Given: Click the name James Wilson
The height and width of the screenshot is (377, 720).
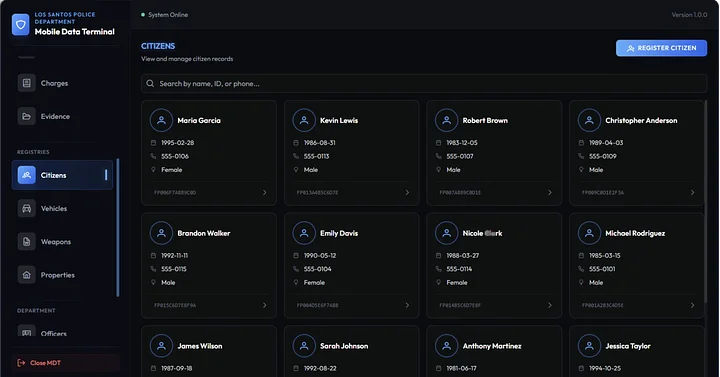Looking at the screenshot, I should click(200, 346).
